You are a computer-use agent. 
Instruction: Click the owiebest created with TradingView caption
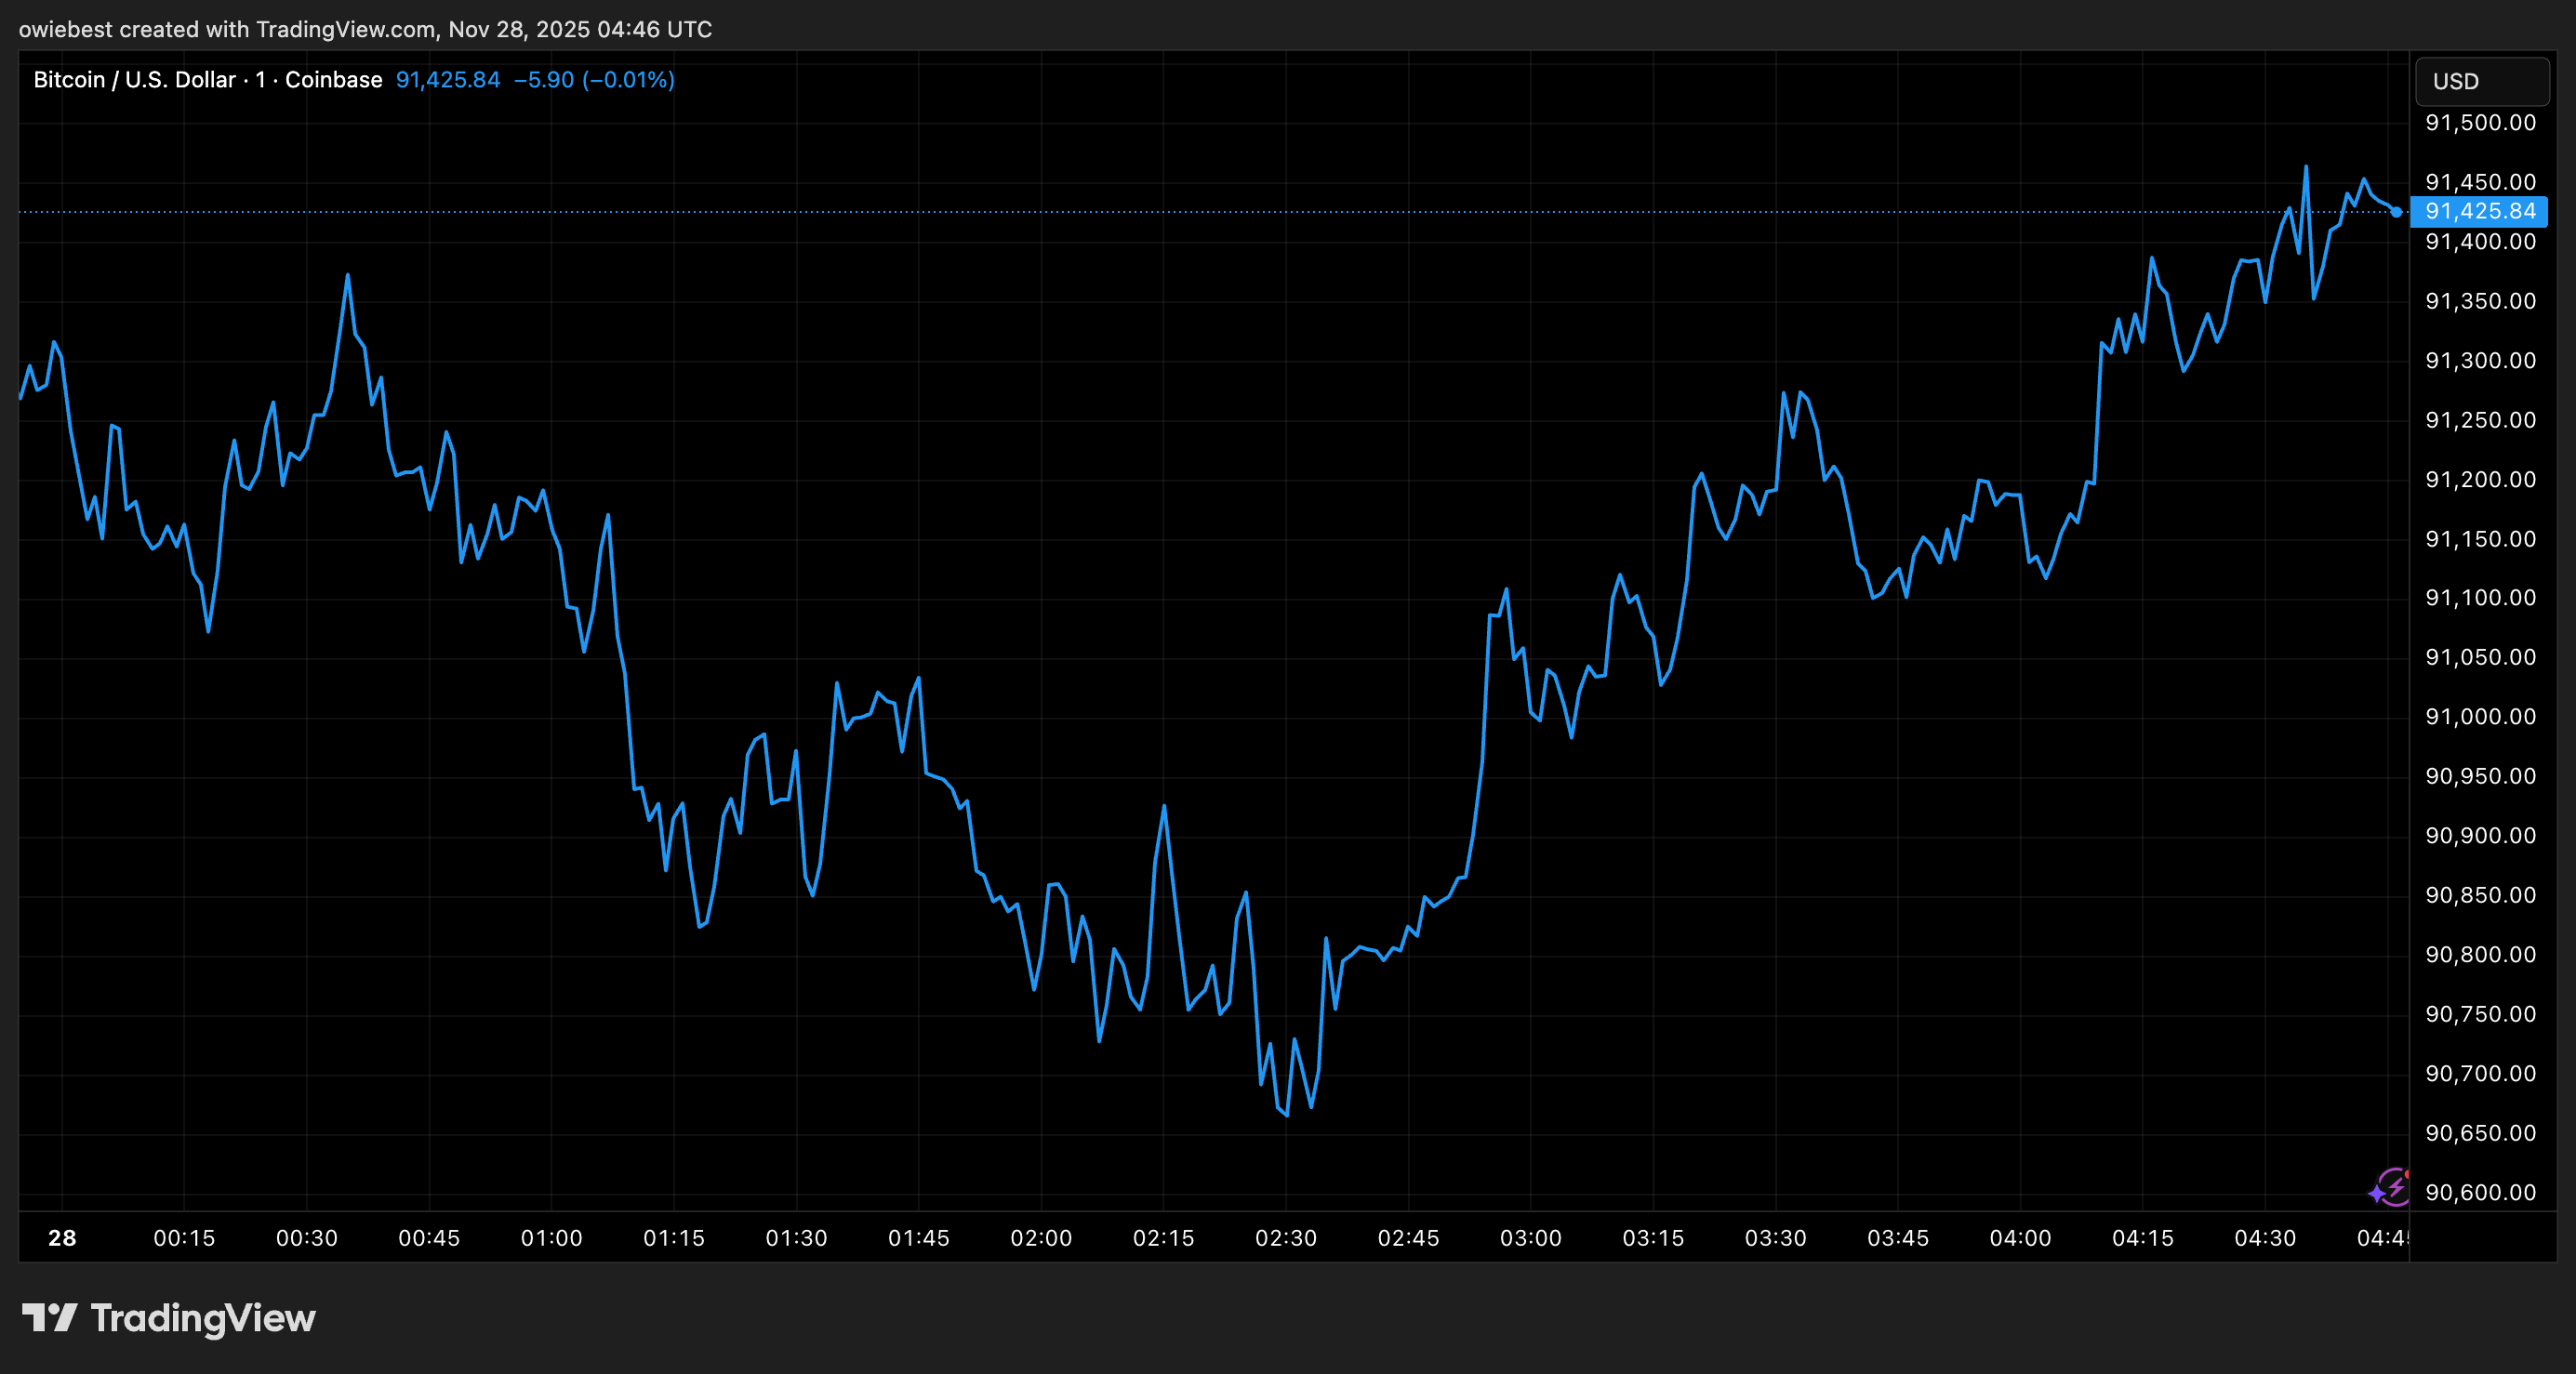click(365, 29)
